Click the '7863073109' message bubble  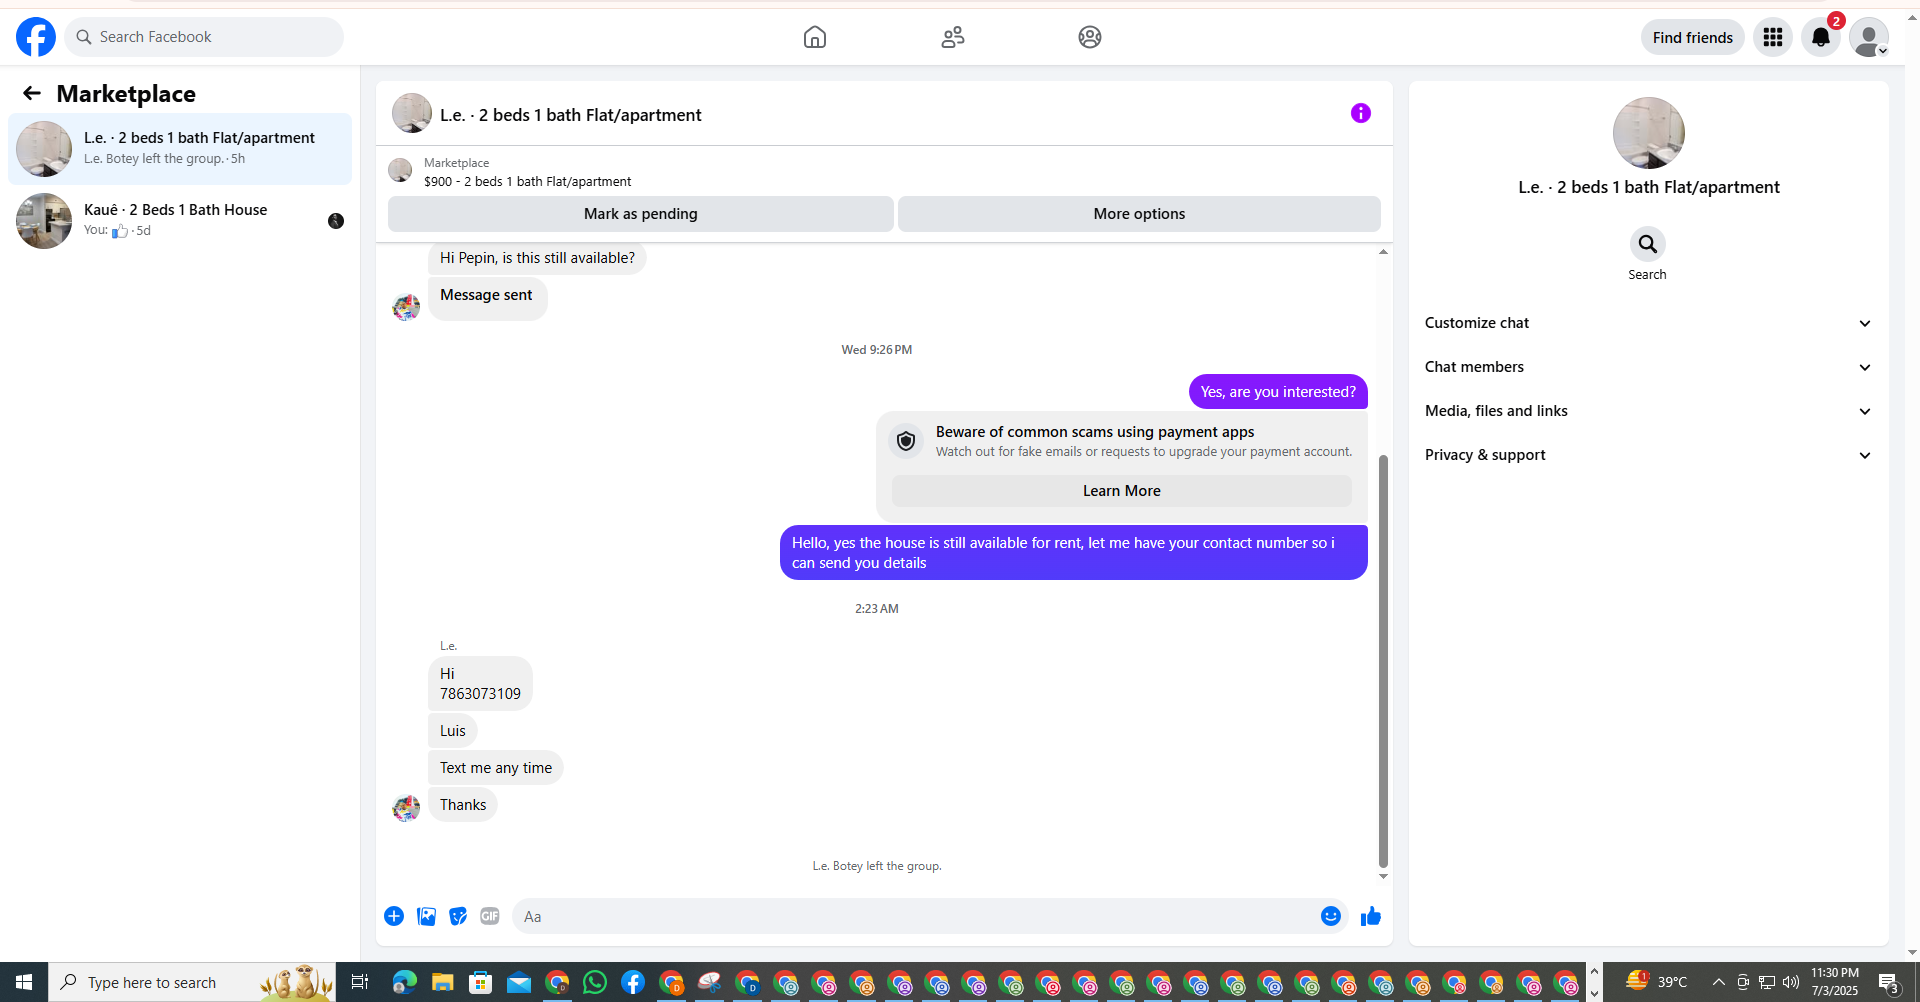coord(480,684)
